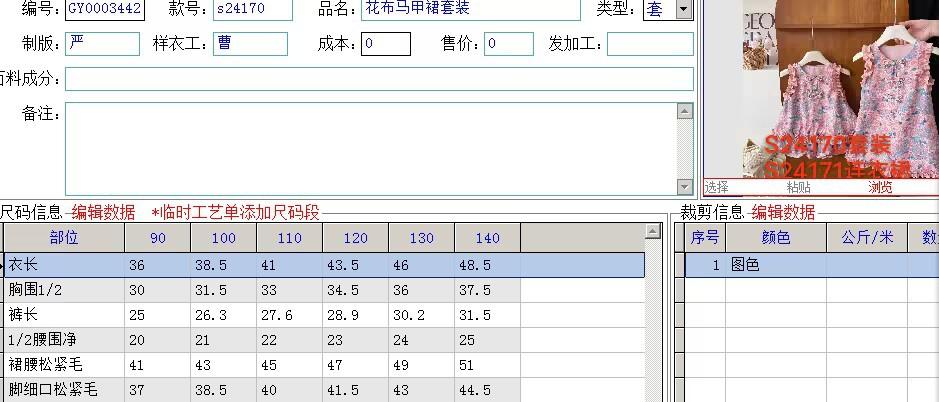Click inside the 备注 notes area

(370, 148)
